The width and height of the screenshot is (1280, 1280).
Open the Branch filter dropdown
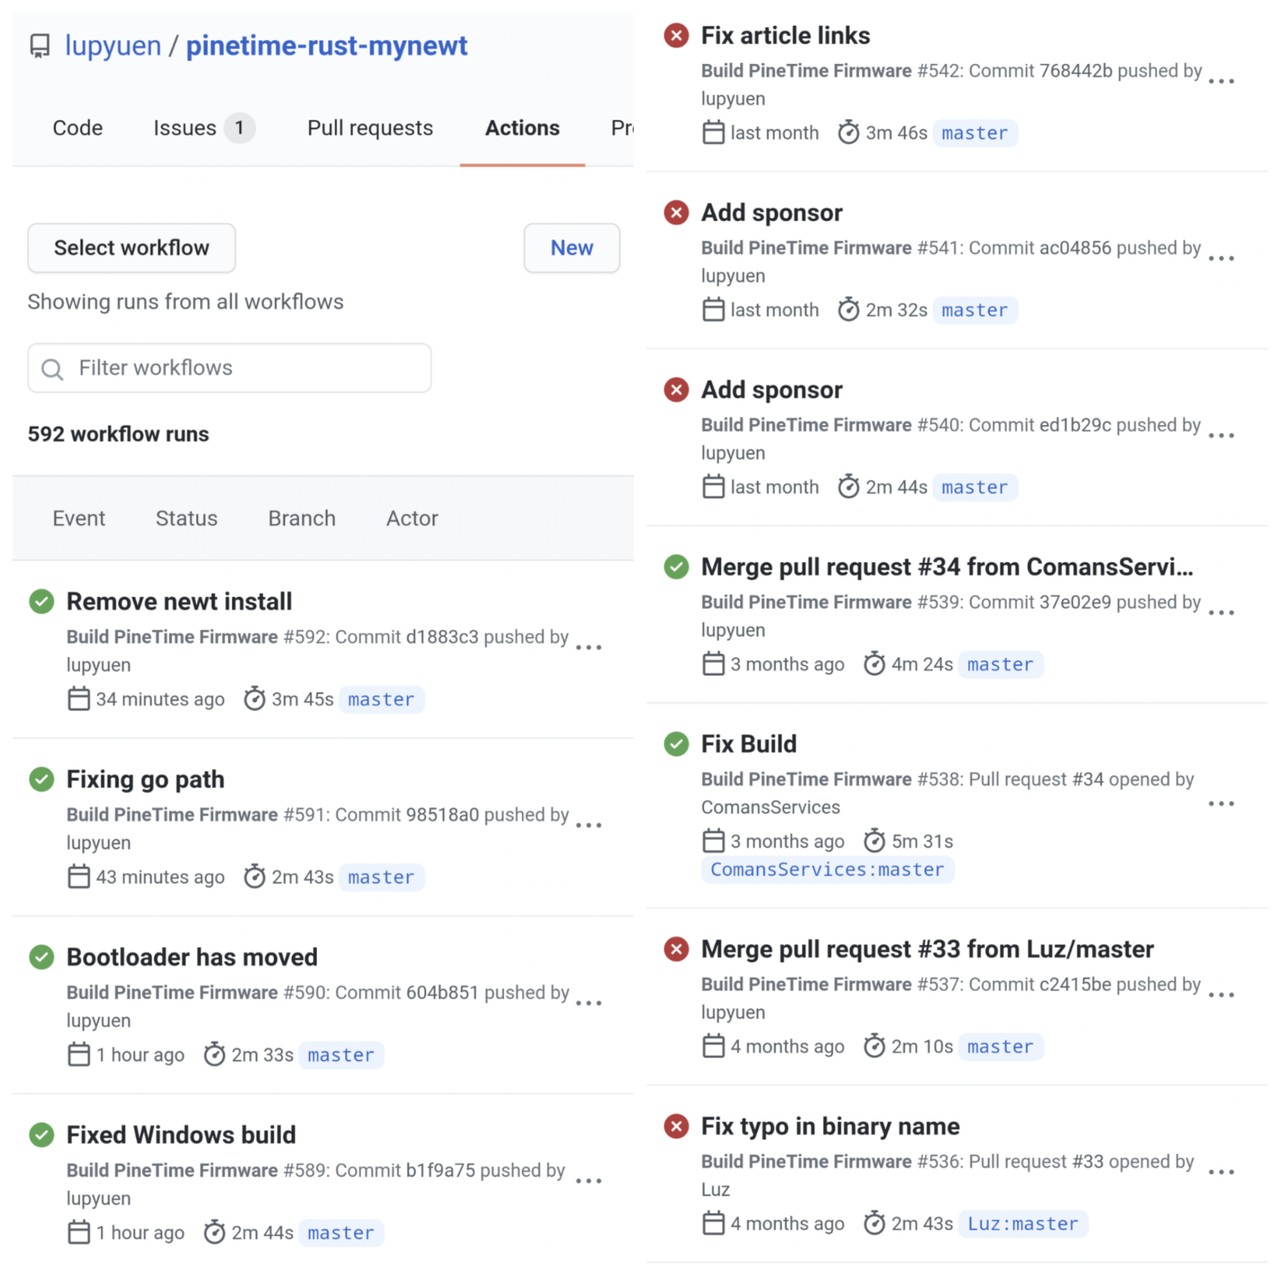coord(301,518)
